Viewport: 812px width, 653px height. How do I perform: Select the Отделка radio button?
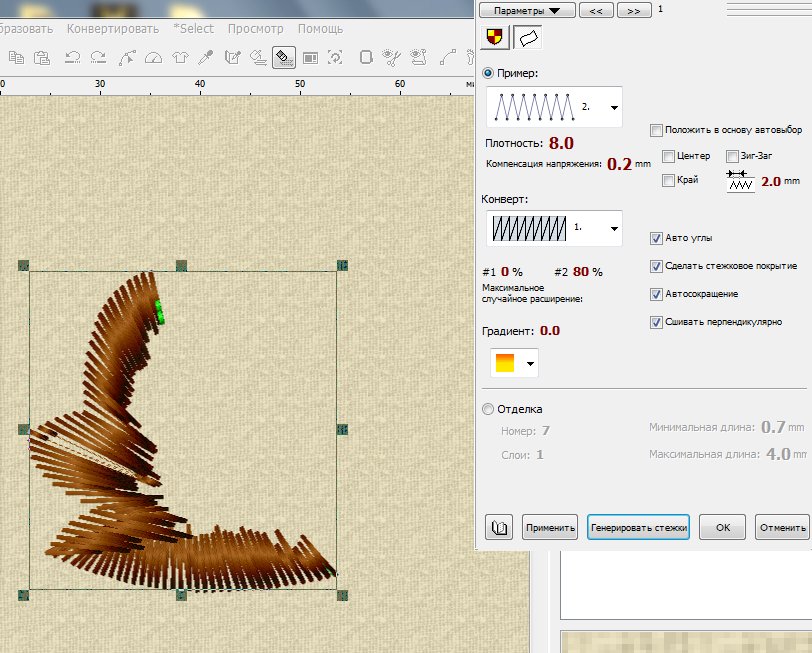coord(488,409)
